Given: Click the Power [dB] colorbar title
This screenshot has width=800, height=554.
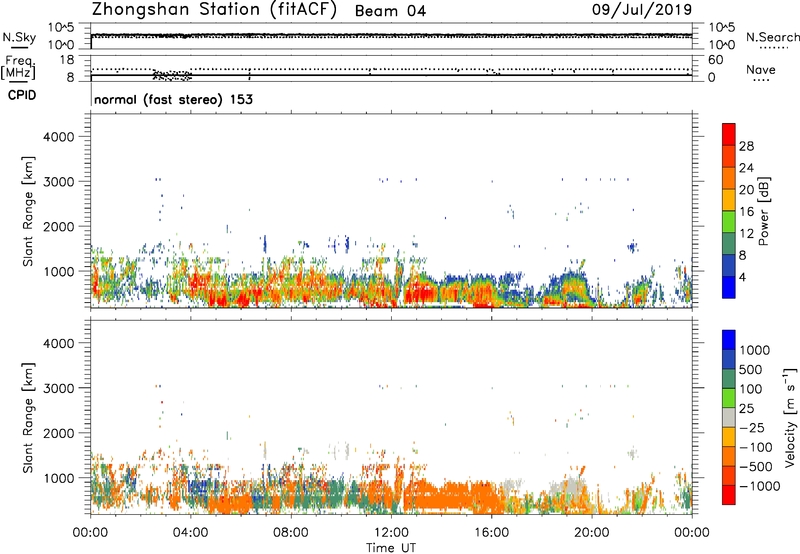Looking at the screenshot, I should [x=763, y=212].
